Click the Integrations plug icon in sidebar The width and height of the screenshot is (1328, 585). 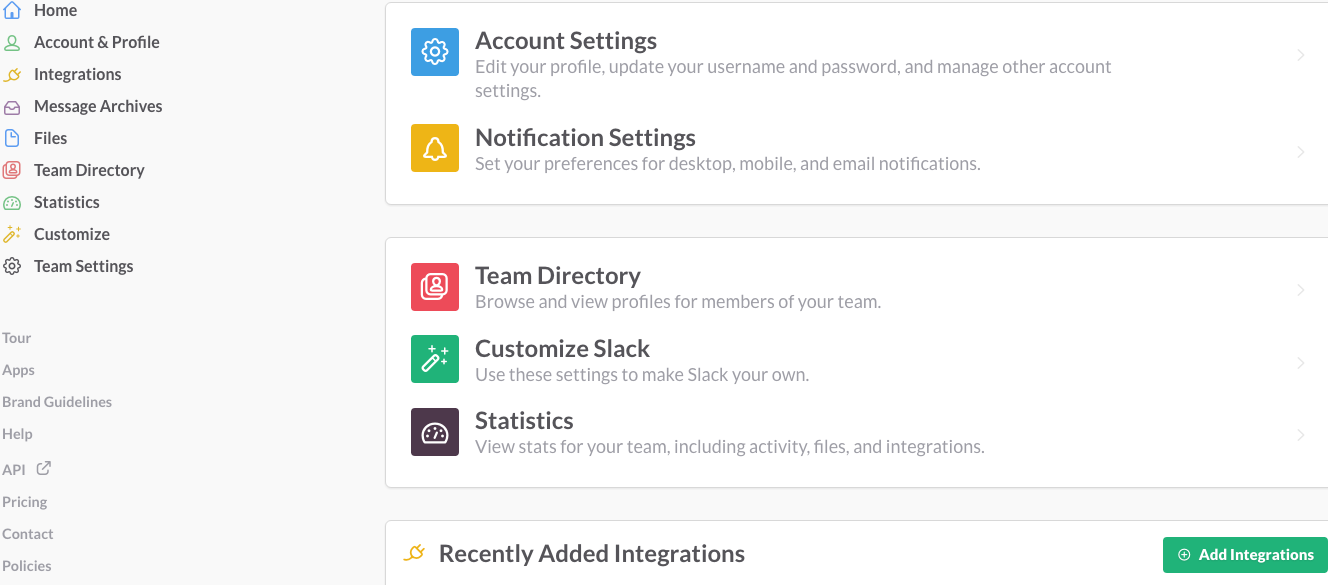[12, 75]
